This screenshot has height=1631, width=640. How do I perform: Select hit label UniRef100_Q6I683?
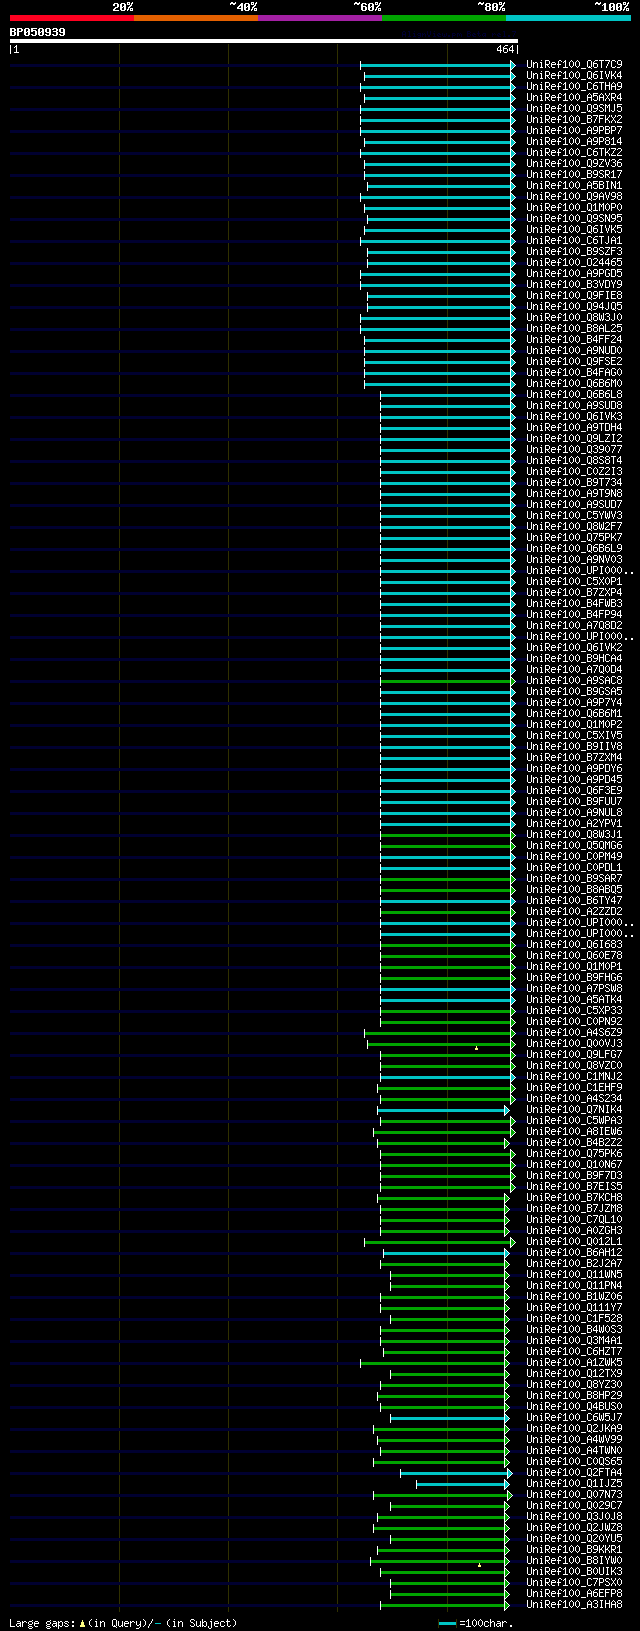tap(574, 944)
